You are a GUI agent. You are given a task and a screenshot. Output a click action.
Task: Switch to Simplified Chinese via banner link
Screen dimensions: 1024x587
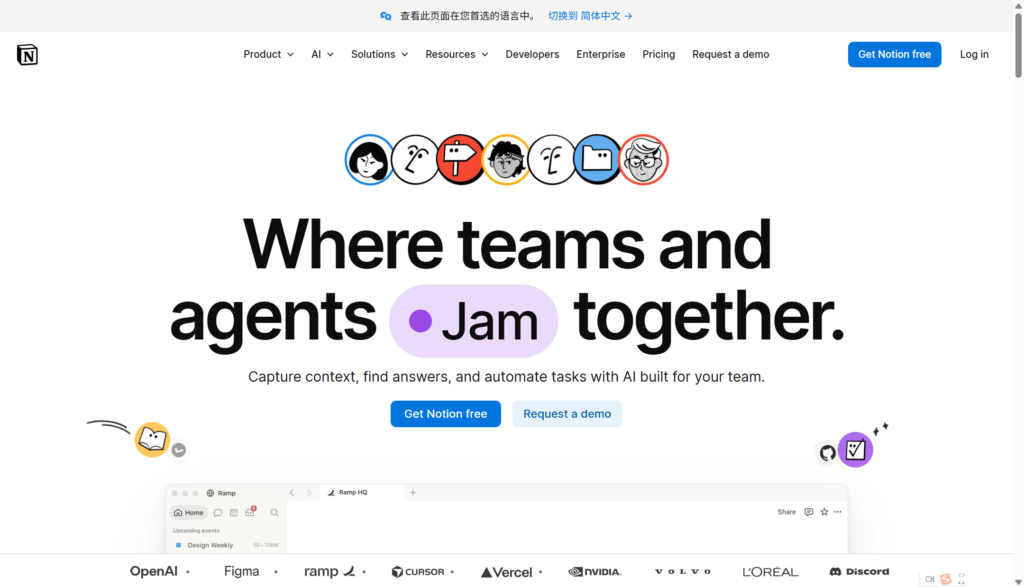click(590, 16)
